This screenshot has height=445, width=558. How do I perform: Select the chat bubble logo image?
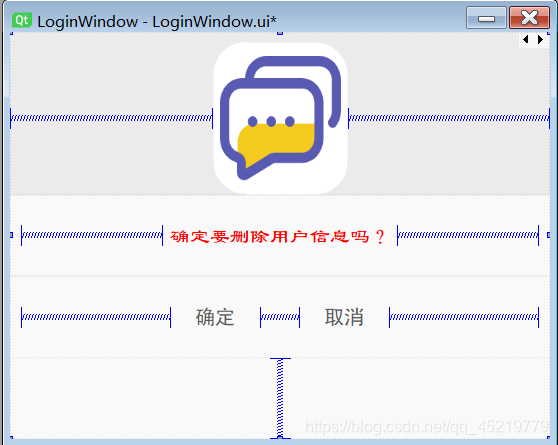pyautogui.click(x=280, y=118)
